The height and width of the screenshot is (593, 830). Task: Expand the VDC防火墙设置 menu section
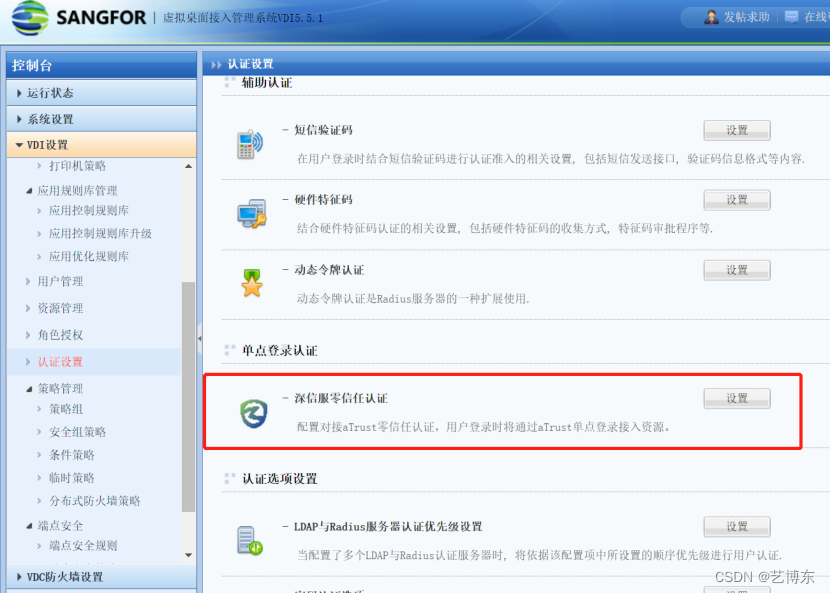pyautogui.click(x=102, y=577)
